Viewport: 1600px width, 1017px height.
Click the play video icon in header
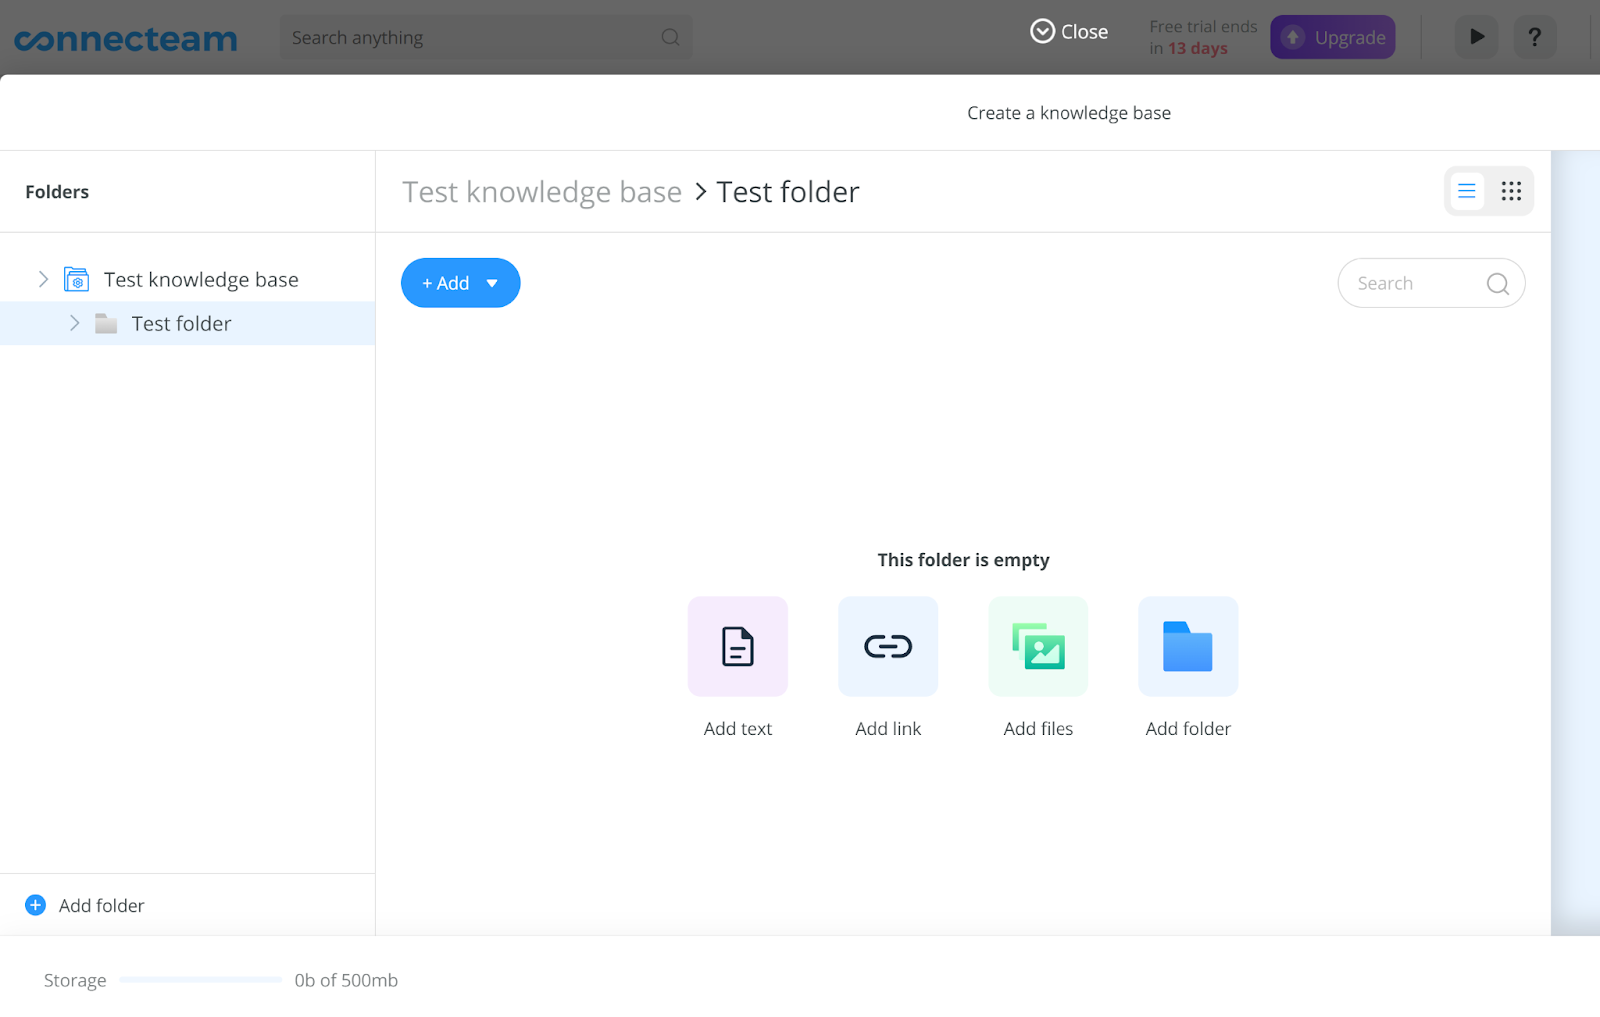(1476, 38)
